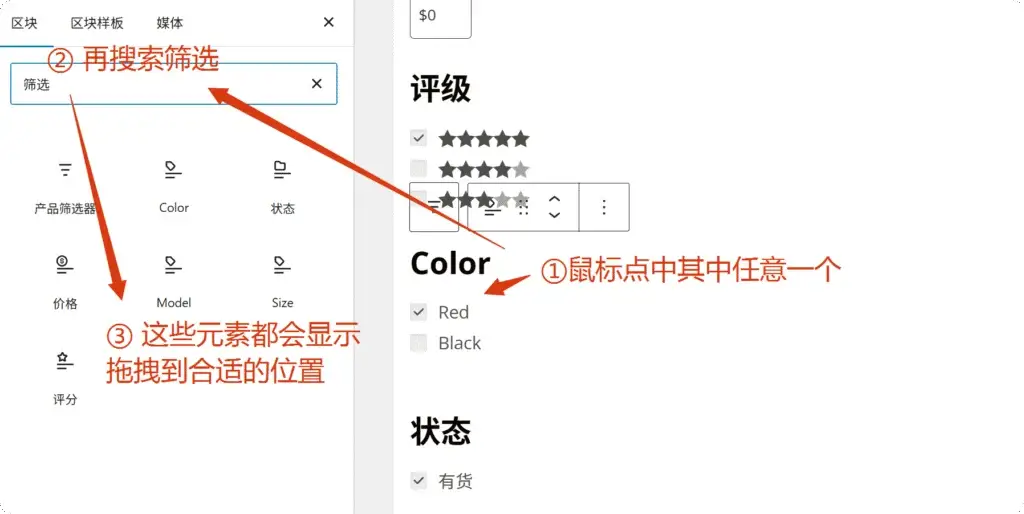Clear the 筛选 search text

pos(317,84)
